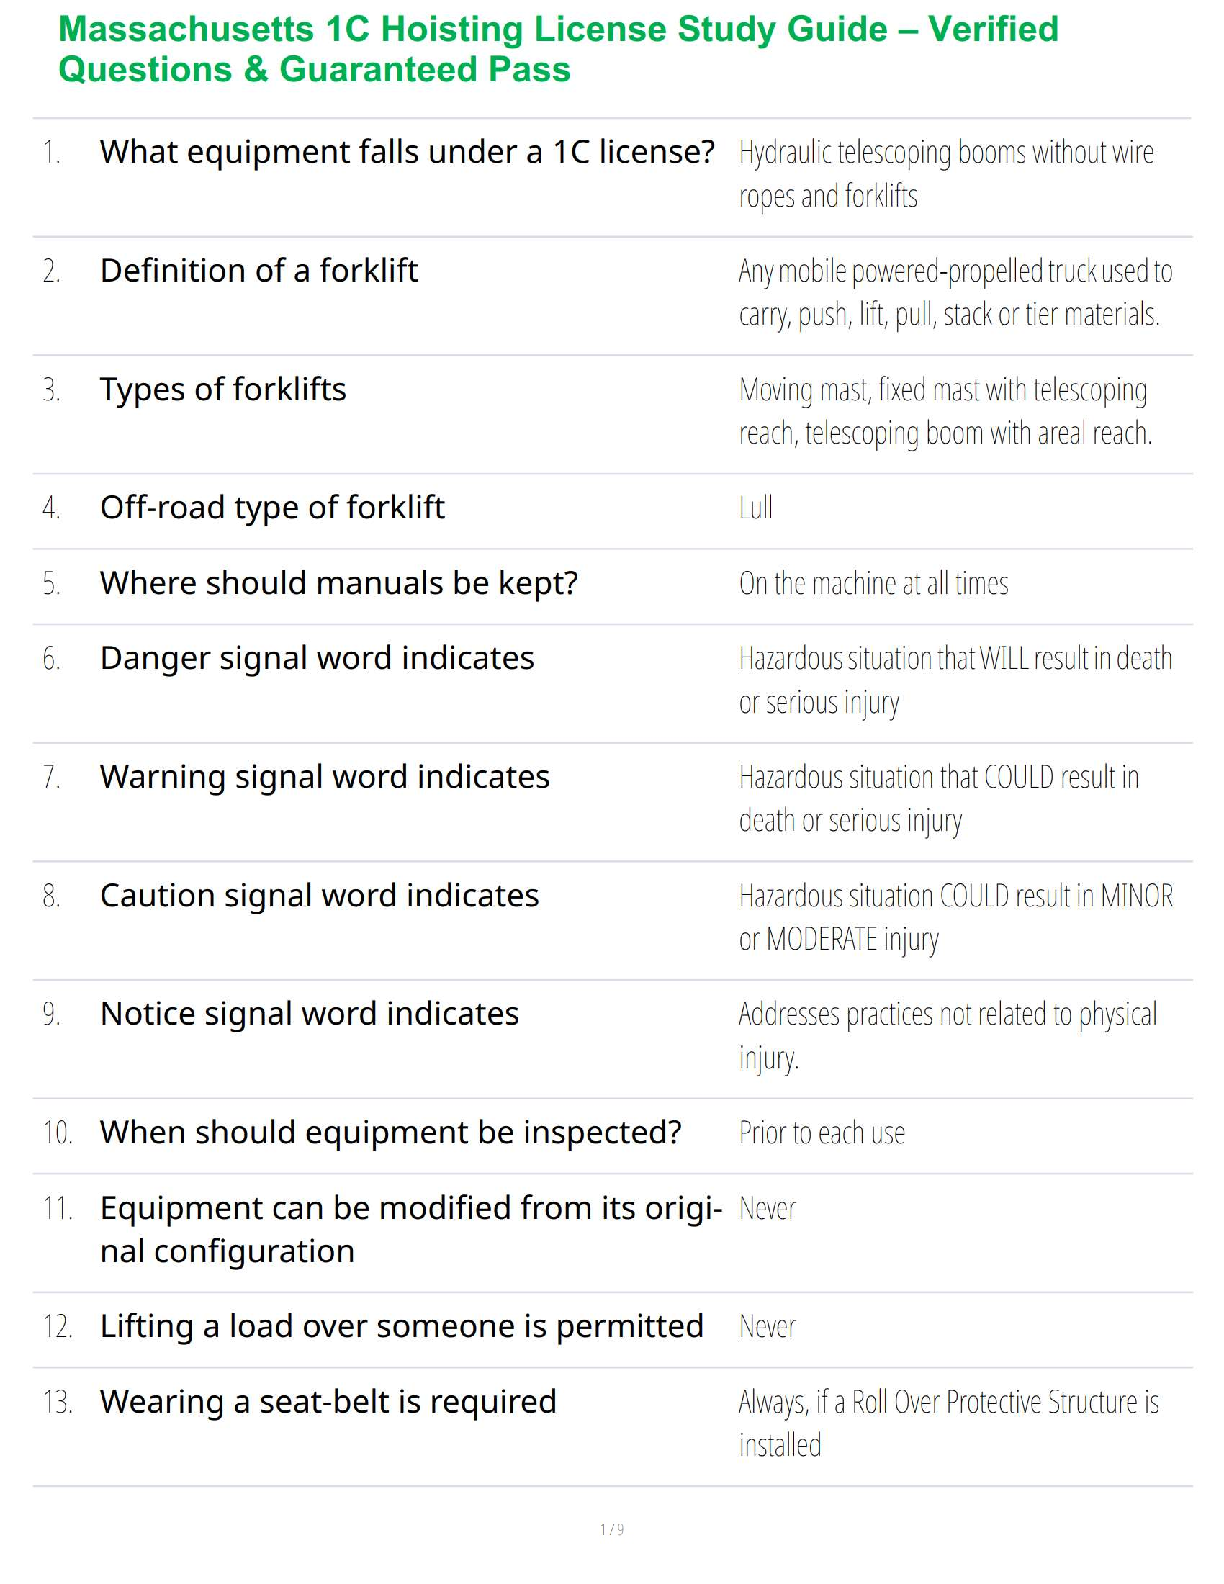
Task: Click the "Never" answer for equipment modification
Action: [x=767, y=1209]
